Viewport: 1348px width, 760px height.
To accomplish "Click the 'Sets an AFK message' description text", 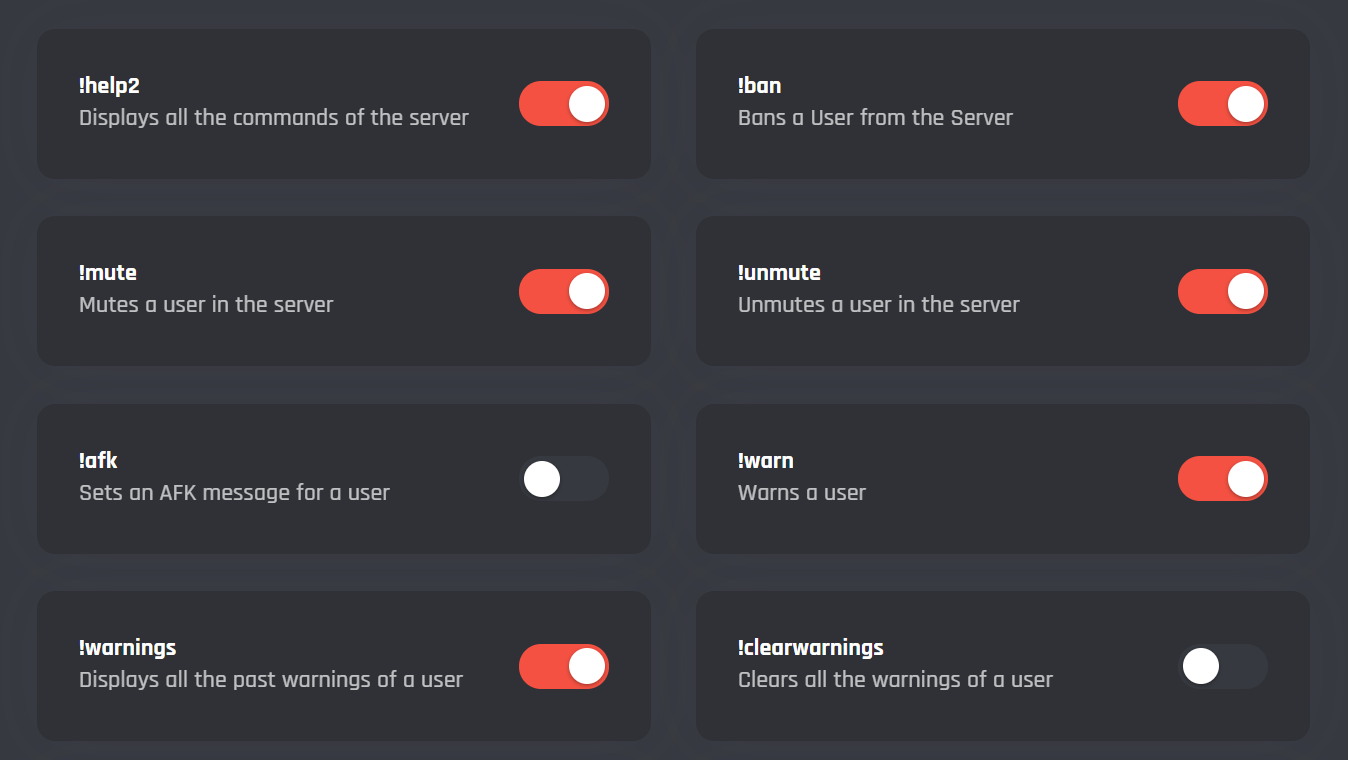I will pyautogui.click(x=235, y=493).
